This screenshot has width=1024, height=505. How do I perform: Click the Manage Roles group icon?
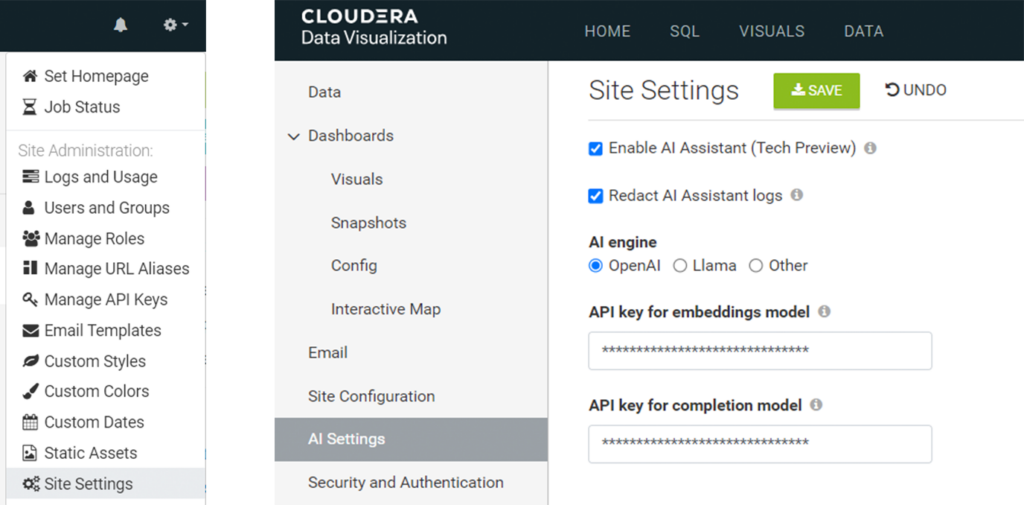coord(31,238)
